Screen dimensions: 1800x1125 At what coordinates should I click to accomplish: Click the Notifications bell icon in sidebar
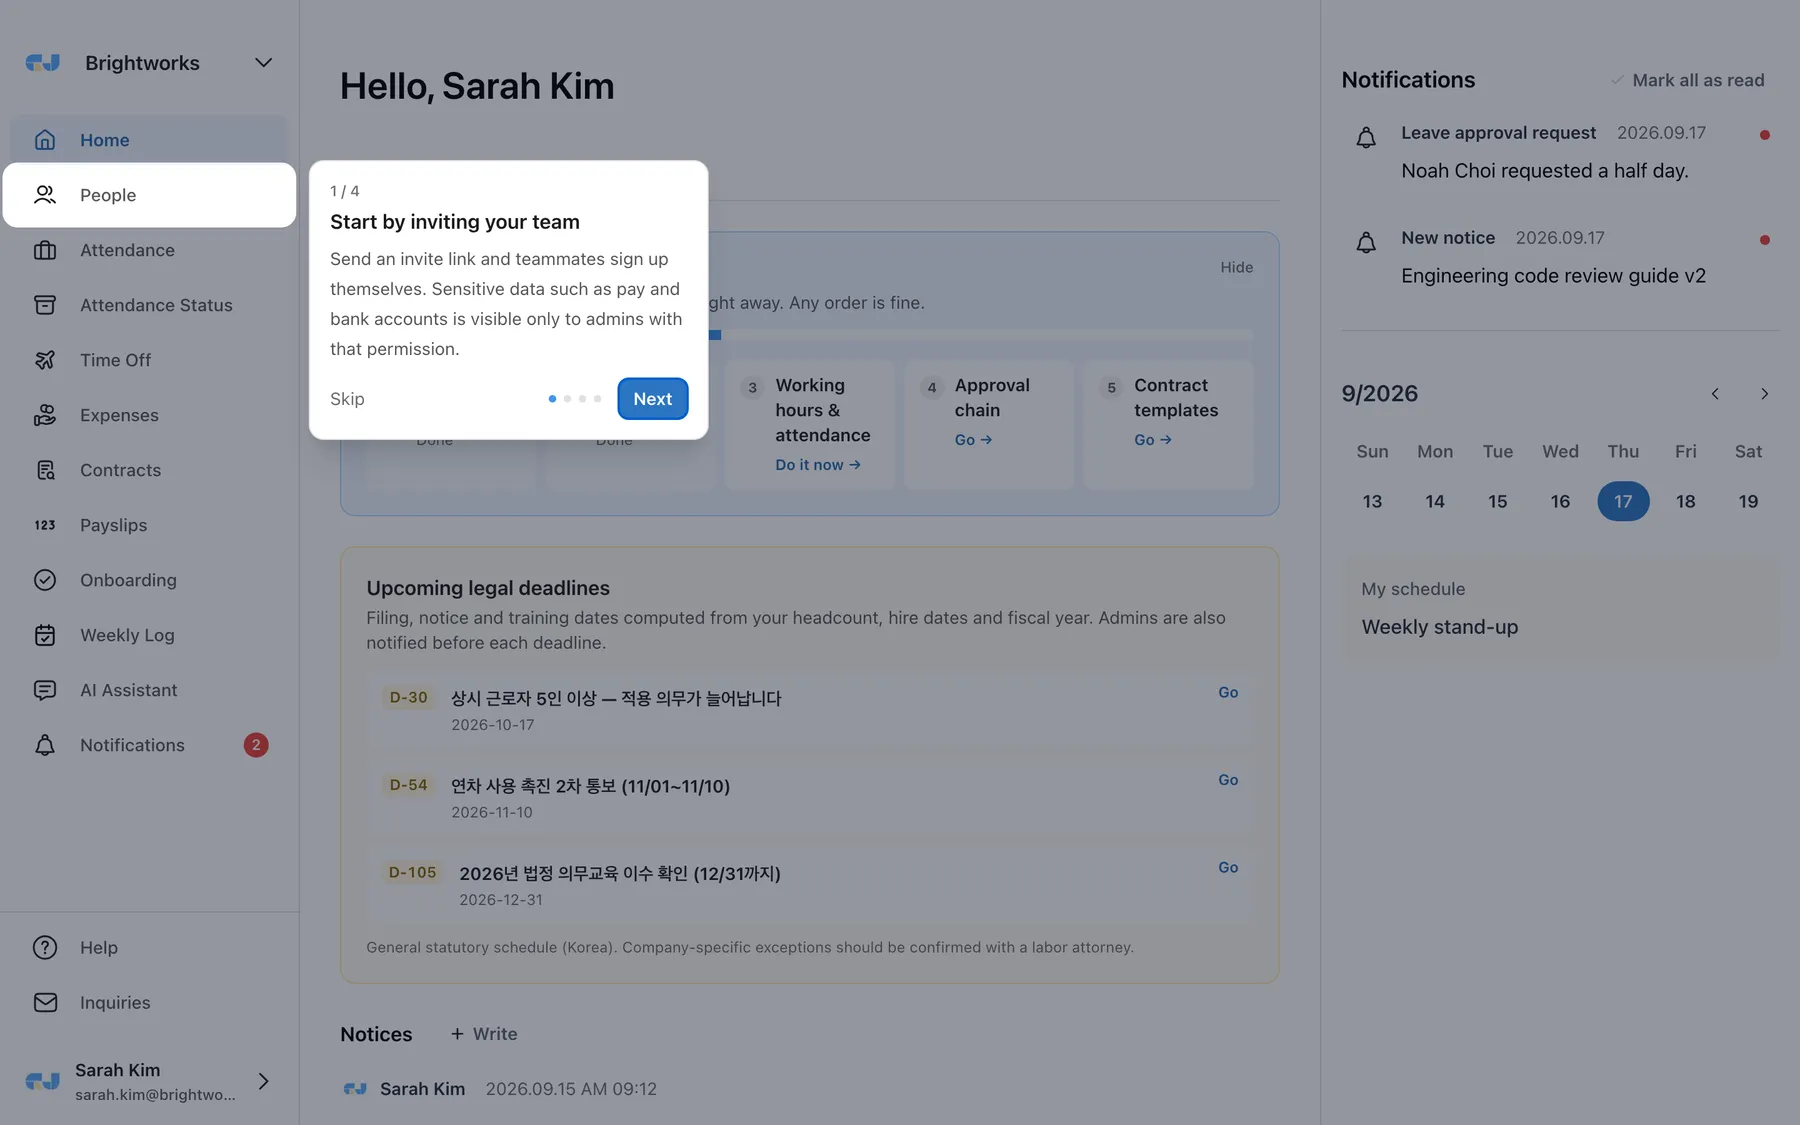[x=45, y=745]
